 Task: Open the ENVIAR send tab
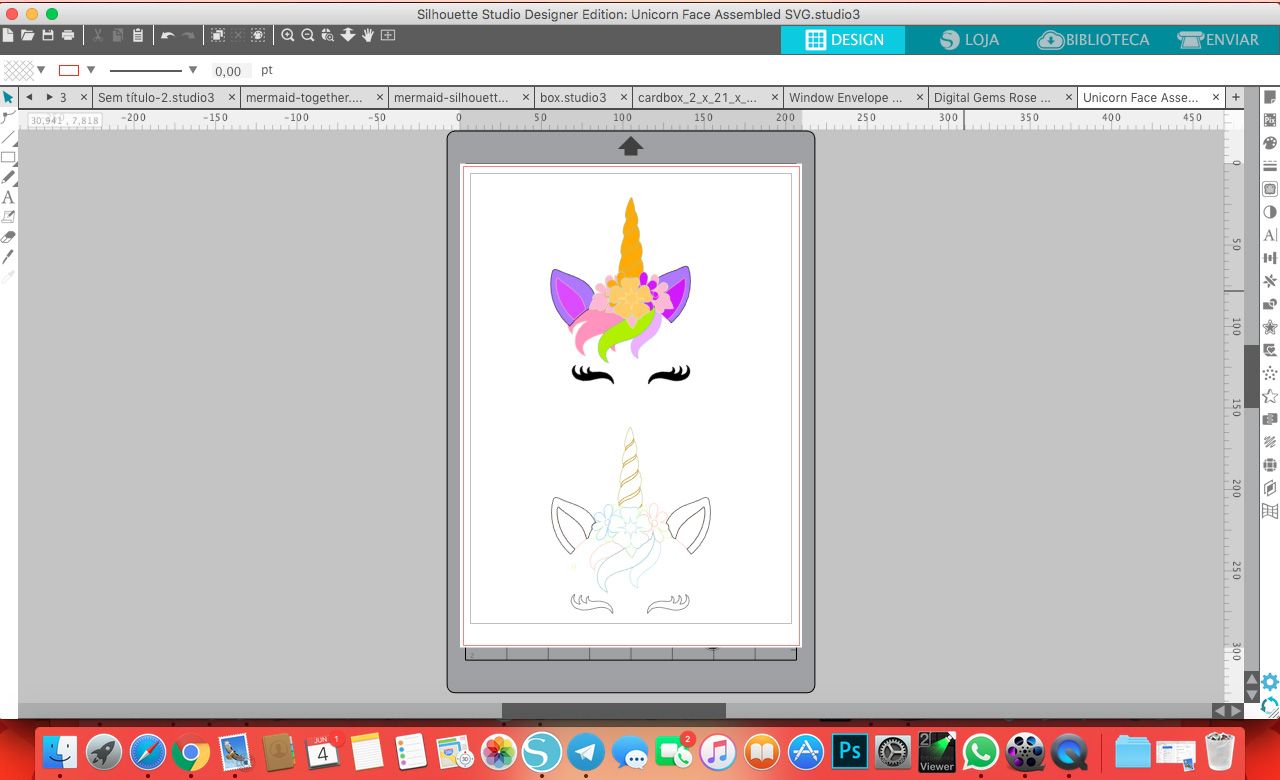pos(1219,40)
